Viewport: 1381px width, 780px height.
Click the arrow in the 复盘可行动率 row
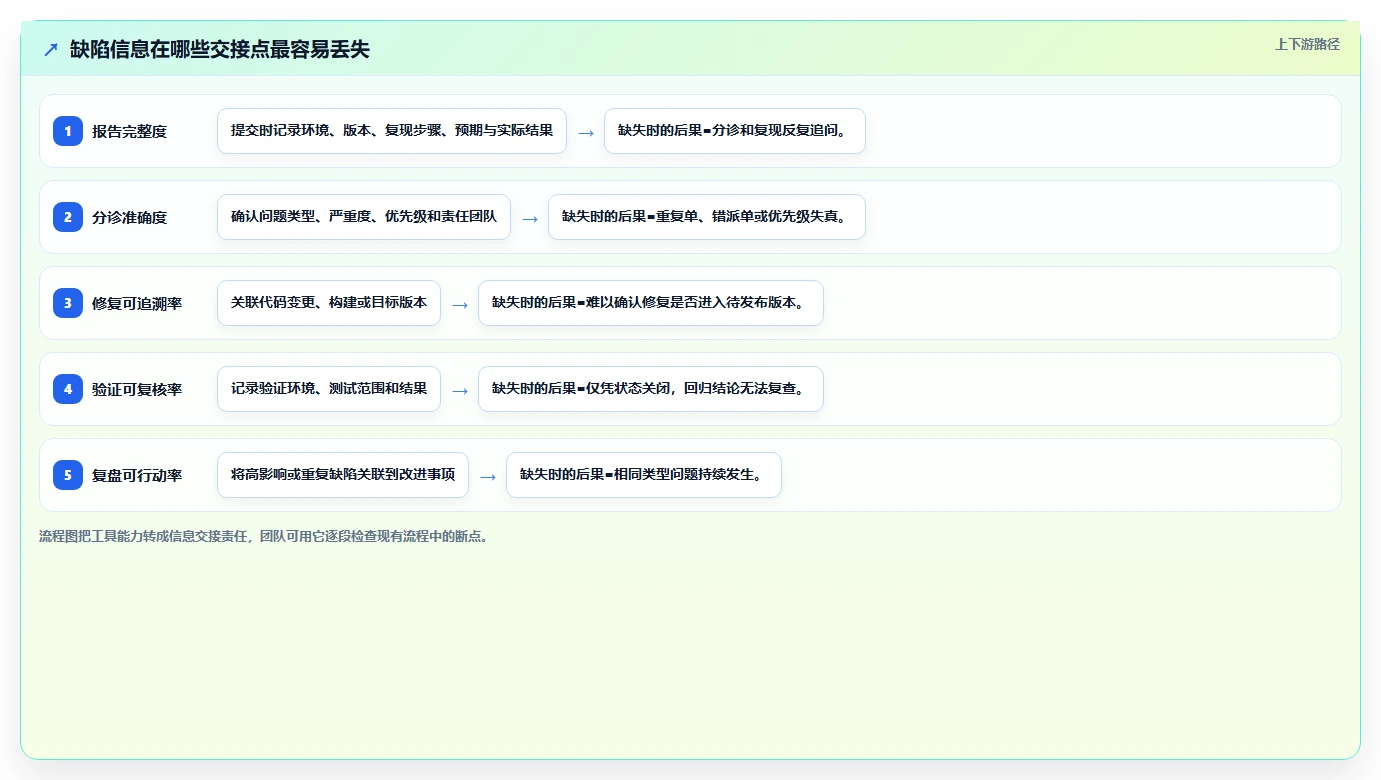tap(488, 476)
